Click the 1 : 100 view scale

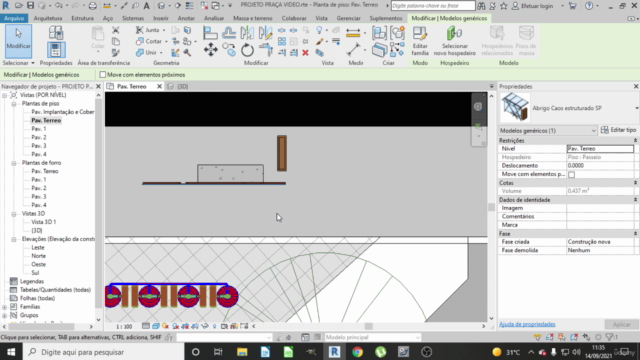coord(124,327)
